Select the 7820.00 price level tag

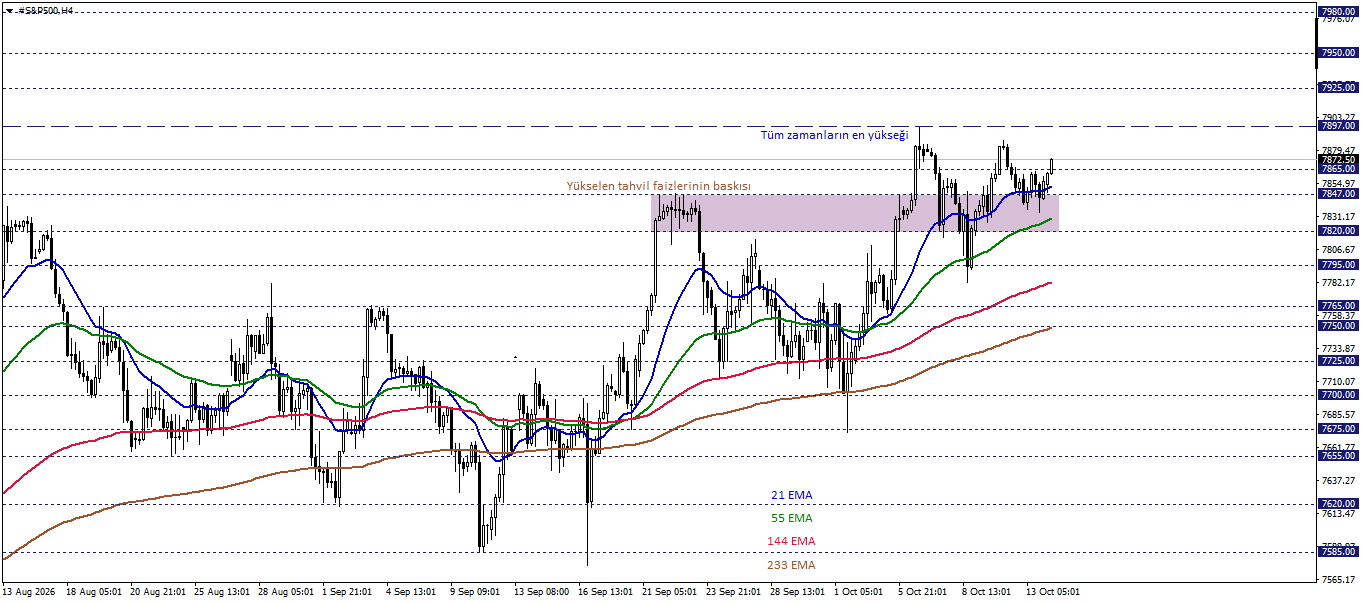(x=1338, y=231)
